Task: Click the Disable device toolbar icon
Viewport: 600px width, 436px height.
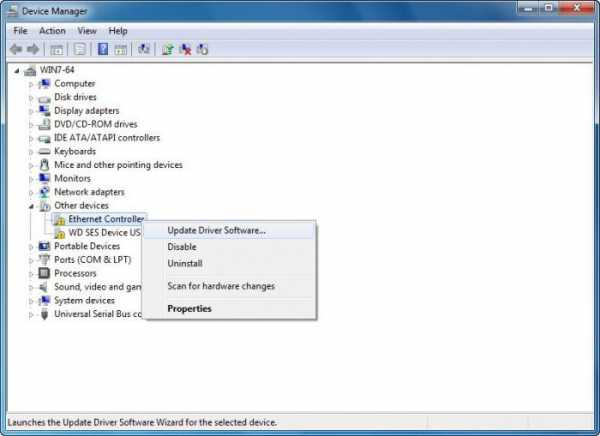Action: 202,49
